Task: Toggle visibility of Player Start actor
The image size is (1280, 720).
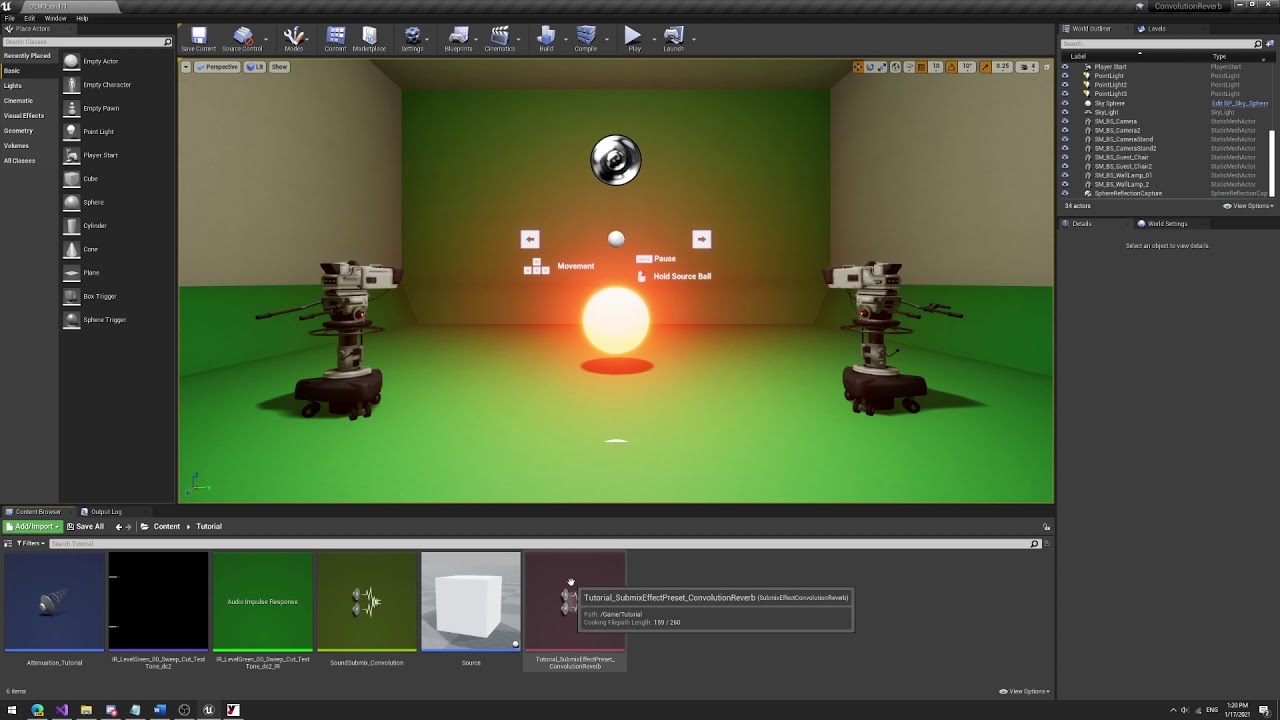Action: pyautogui.click(x=1065, y=67)
